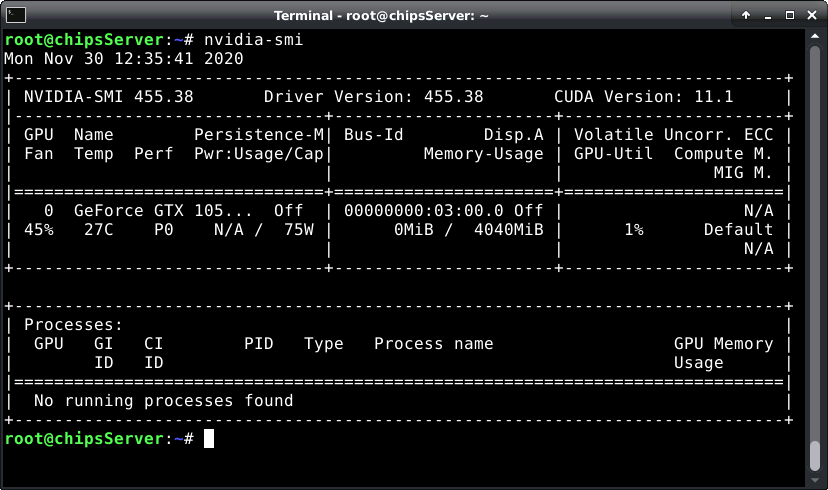Click the keep-above arrow button in title bar
Viewport: 828px width, 490px height.
746,15
